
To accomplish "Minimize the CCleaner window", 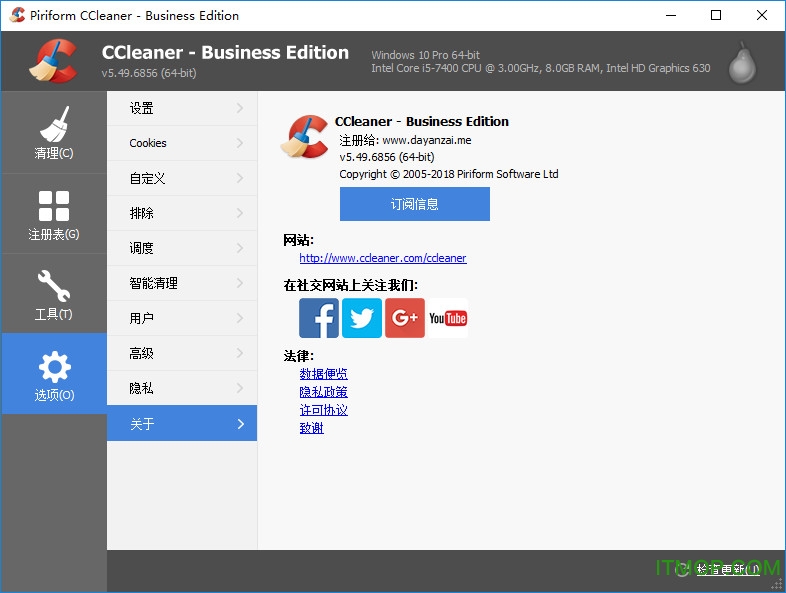I will 671,15.
